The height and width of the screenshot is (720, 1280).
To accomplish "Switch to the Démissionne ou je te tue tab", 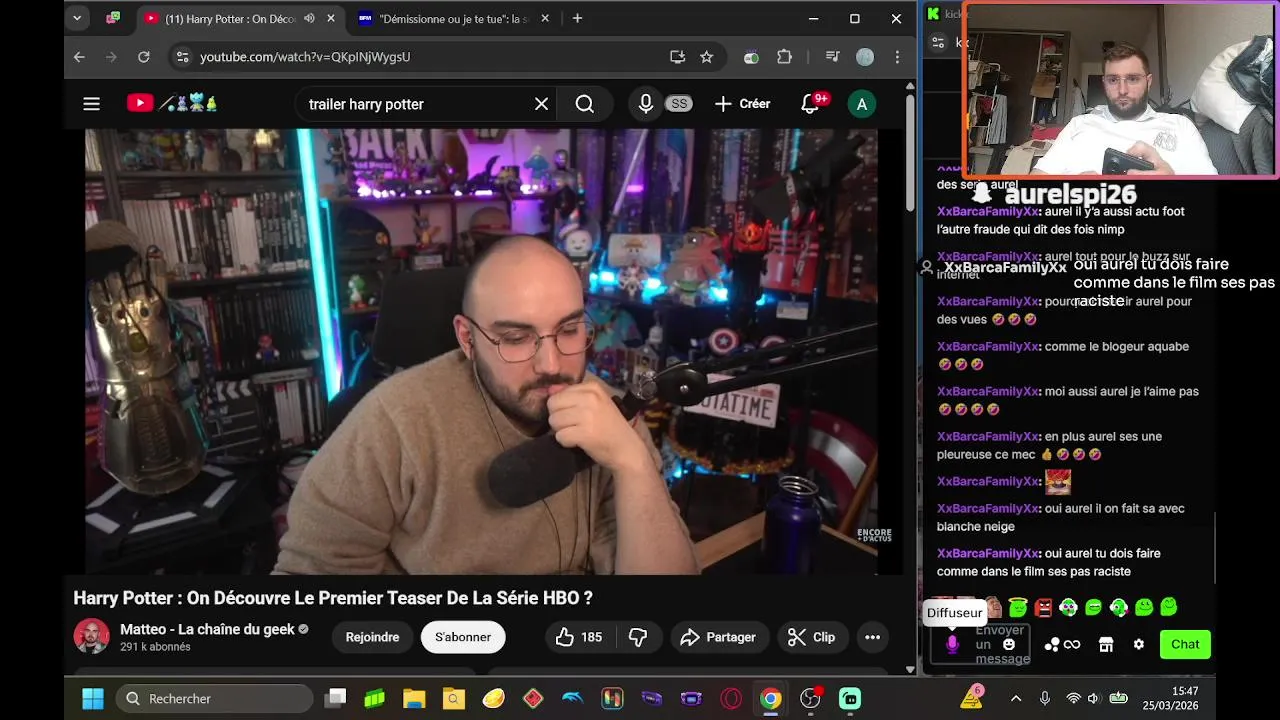I will coord(454,18).
